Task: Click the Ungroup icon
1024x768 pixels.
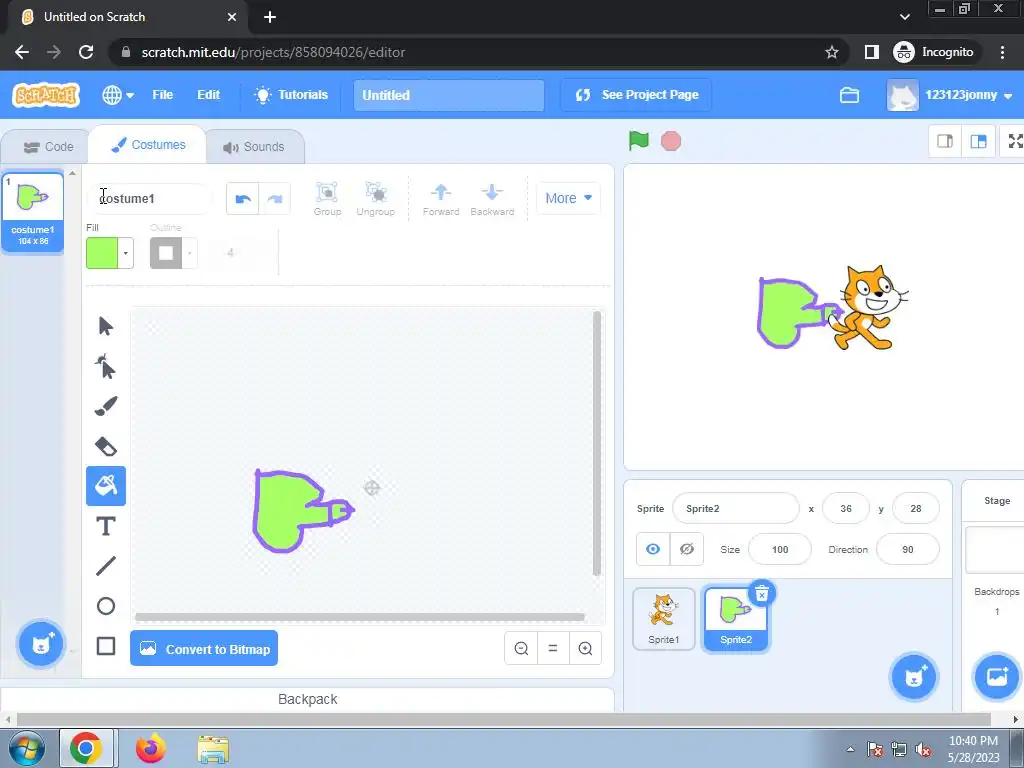Action: point(376,199)
